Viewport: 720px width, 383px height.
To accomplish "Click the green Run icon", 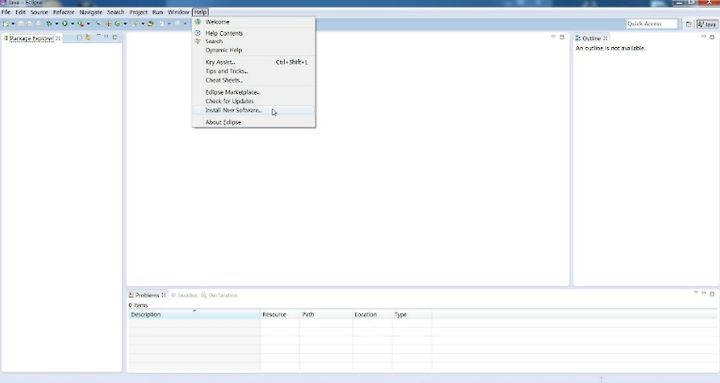I will point(65,23).
